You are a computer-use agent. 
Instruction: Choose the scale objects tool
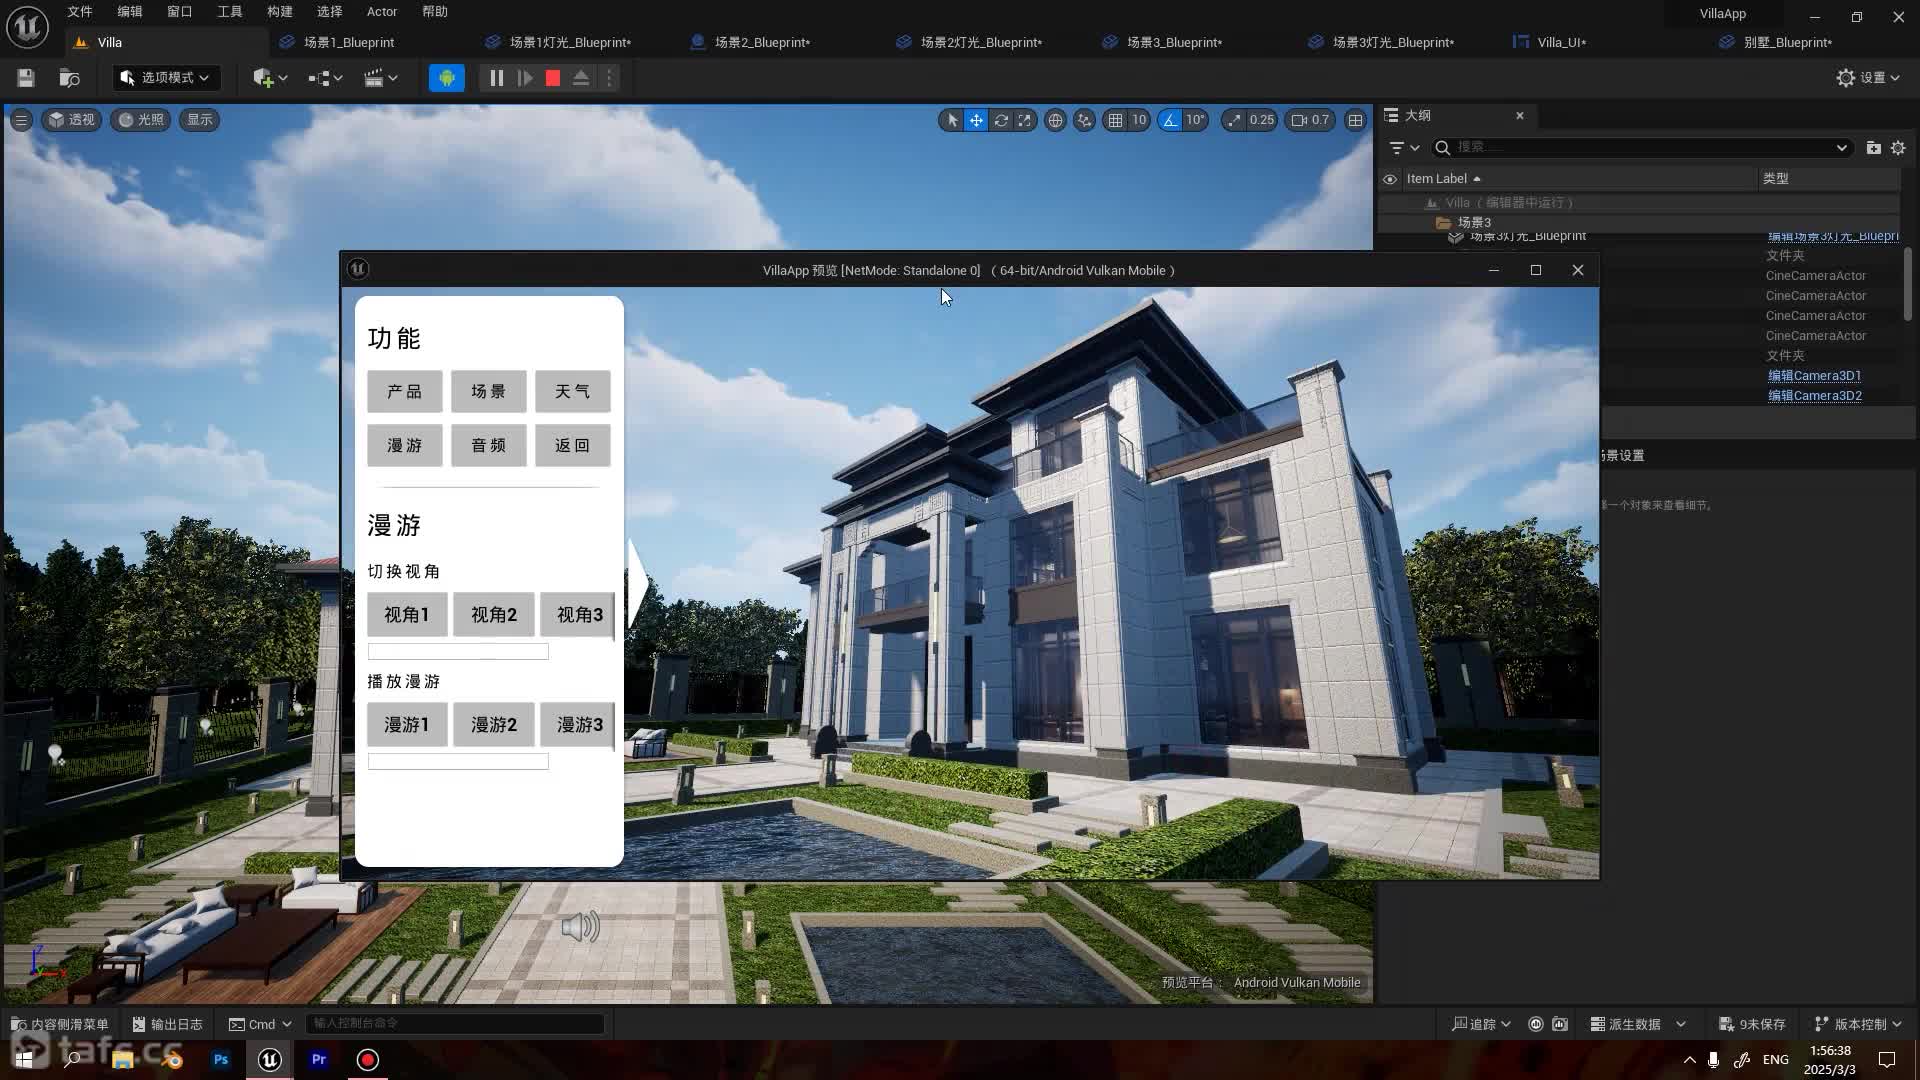pyautogui.click(x=1025, y=120)
